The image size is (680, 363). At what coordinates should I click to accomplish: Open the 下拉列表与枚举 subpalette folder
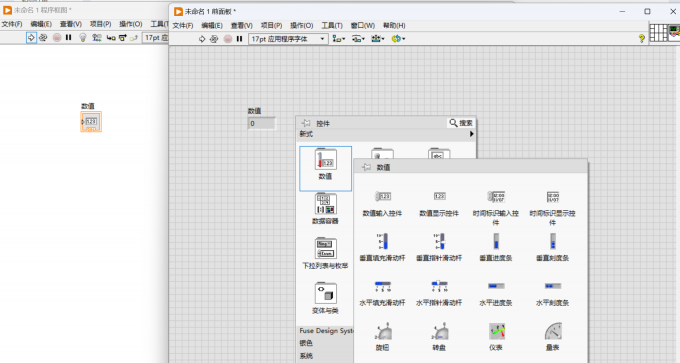pos(325,254)
